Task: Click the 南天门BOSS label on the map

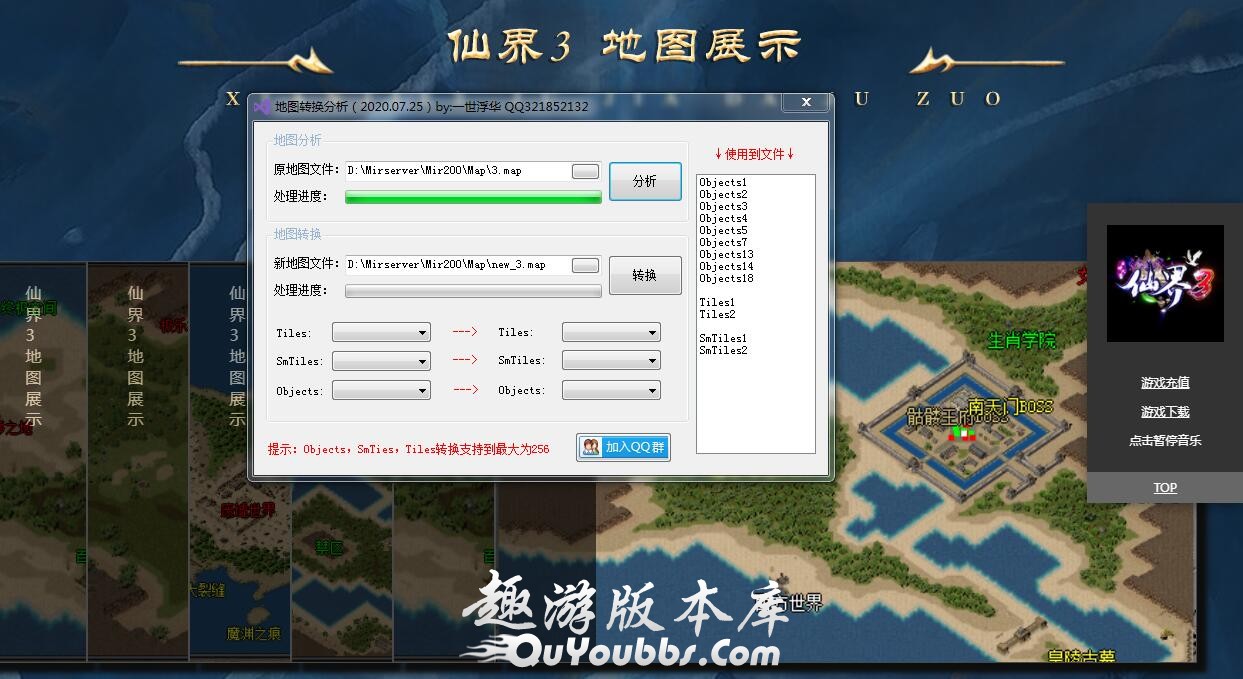Action: click(1011, 406)
